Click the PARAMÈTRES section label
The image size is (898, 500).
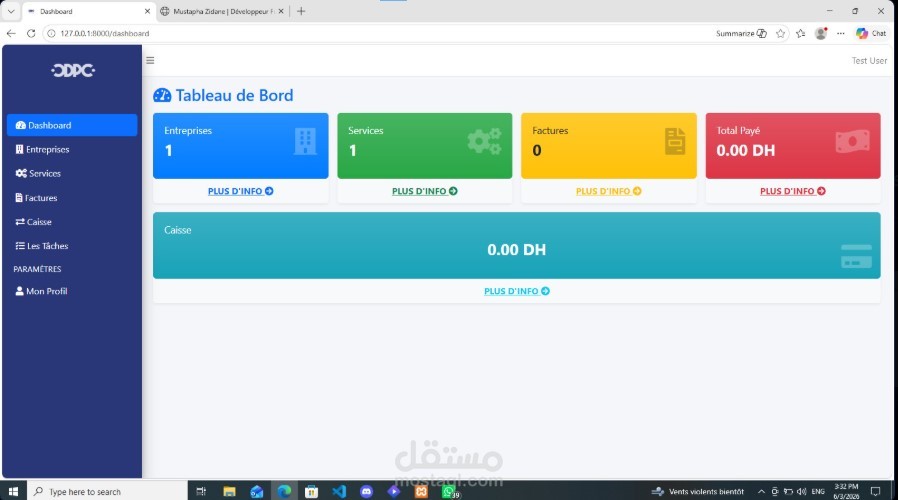[x=37, y=269]
